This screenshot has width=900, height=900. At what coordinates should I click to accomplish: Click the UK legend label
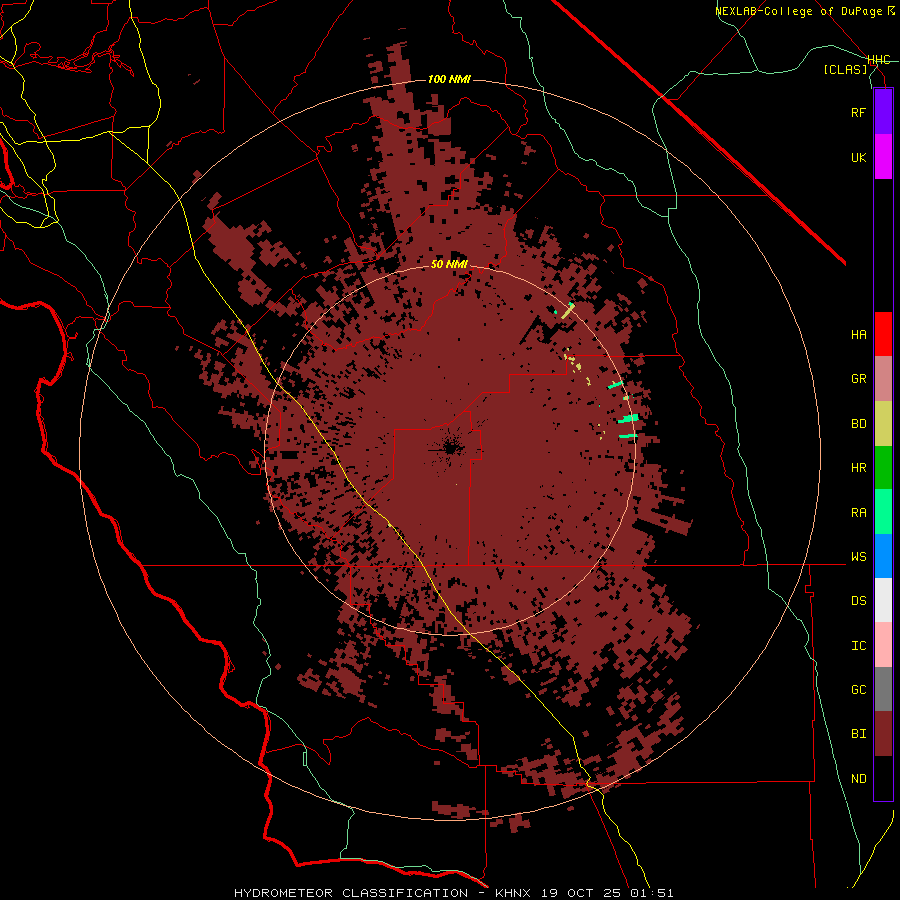tap(858, 157)
